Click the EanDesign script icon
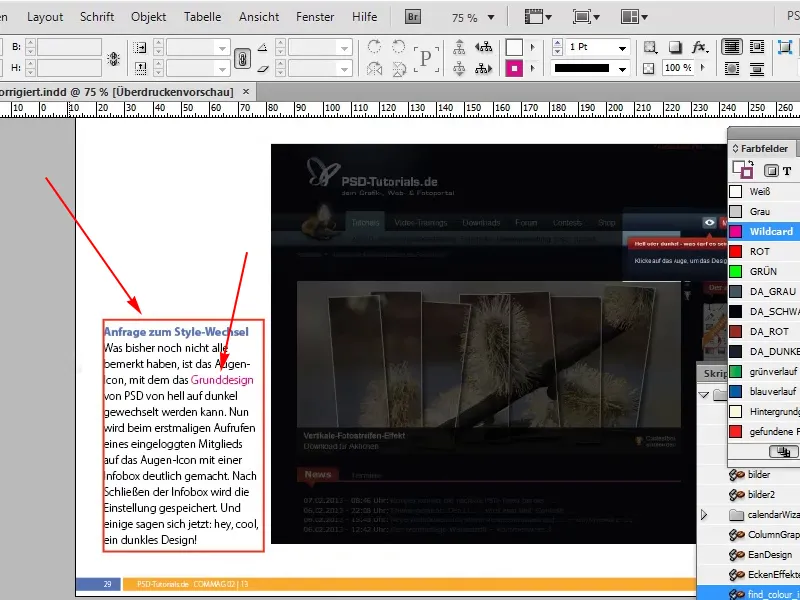800x600 pixels. pyautogui.click(x=739, y=555)
